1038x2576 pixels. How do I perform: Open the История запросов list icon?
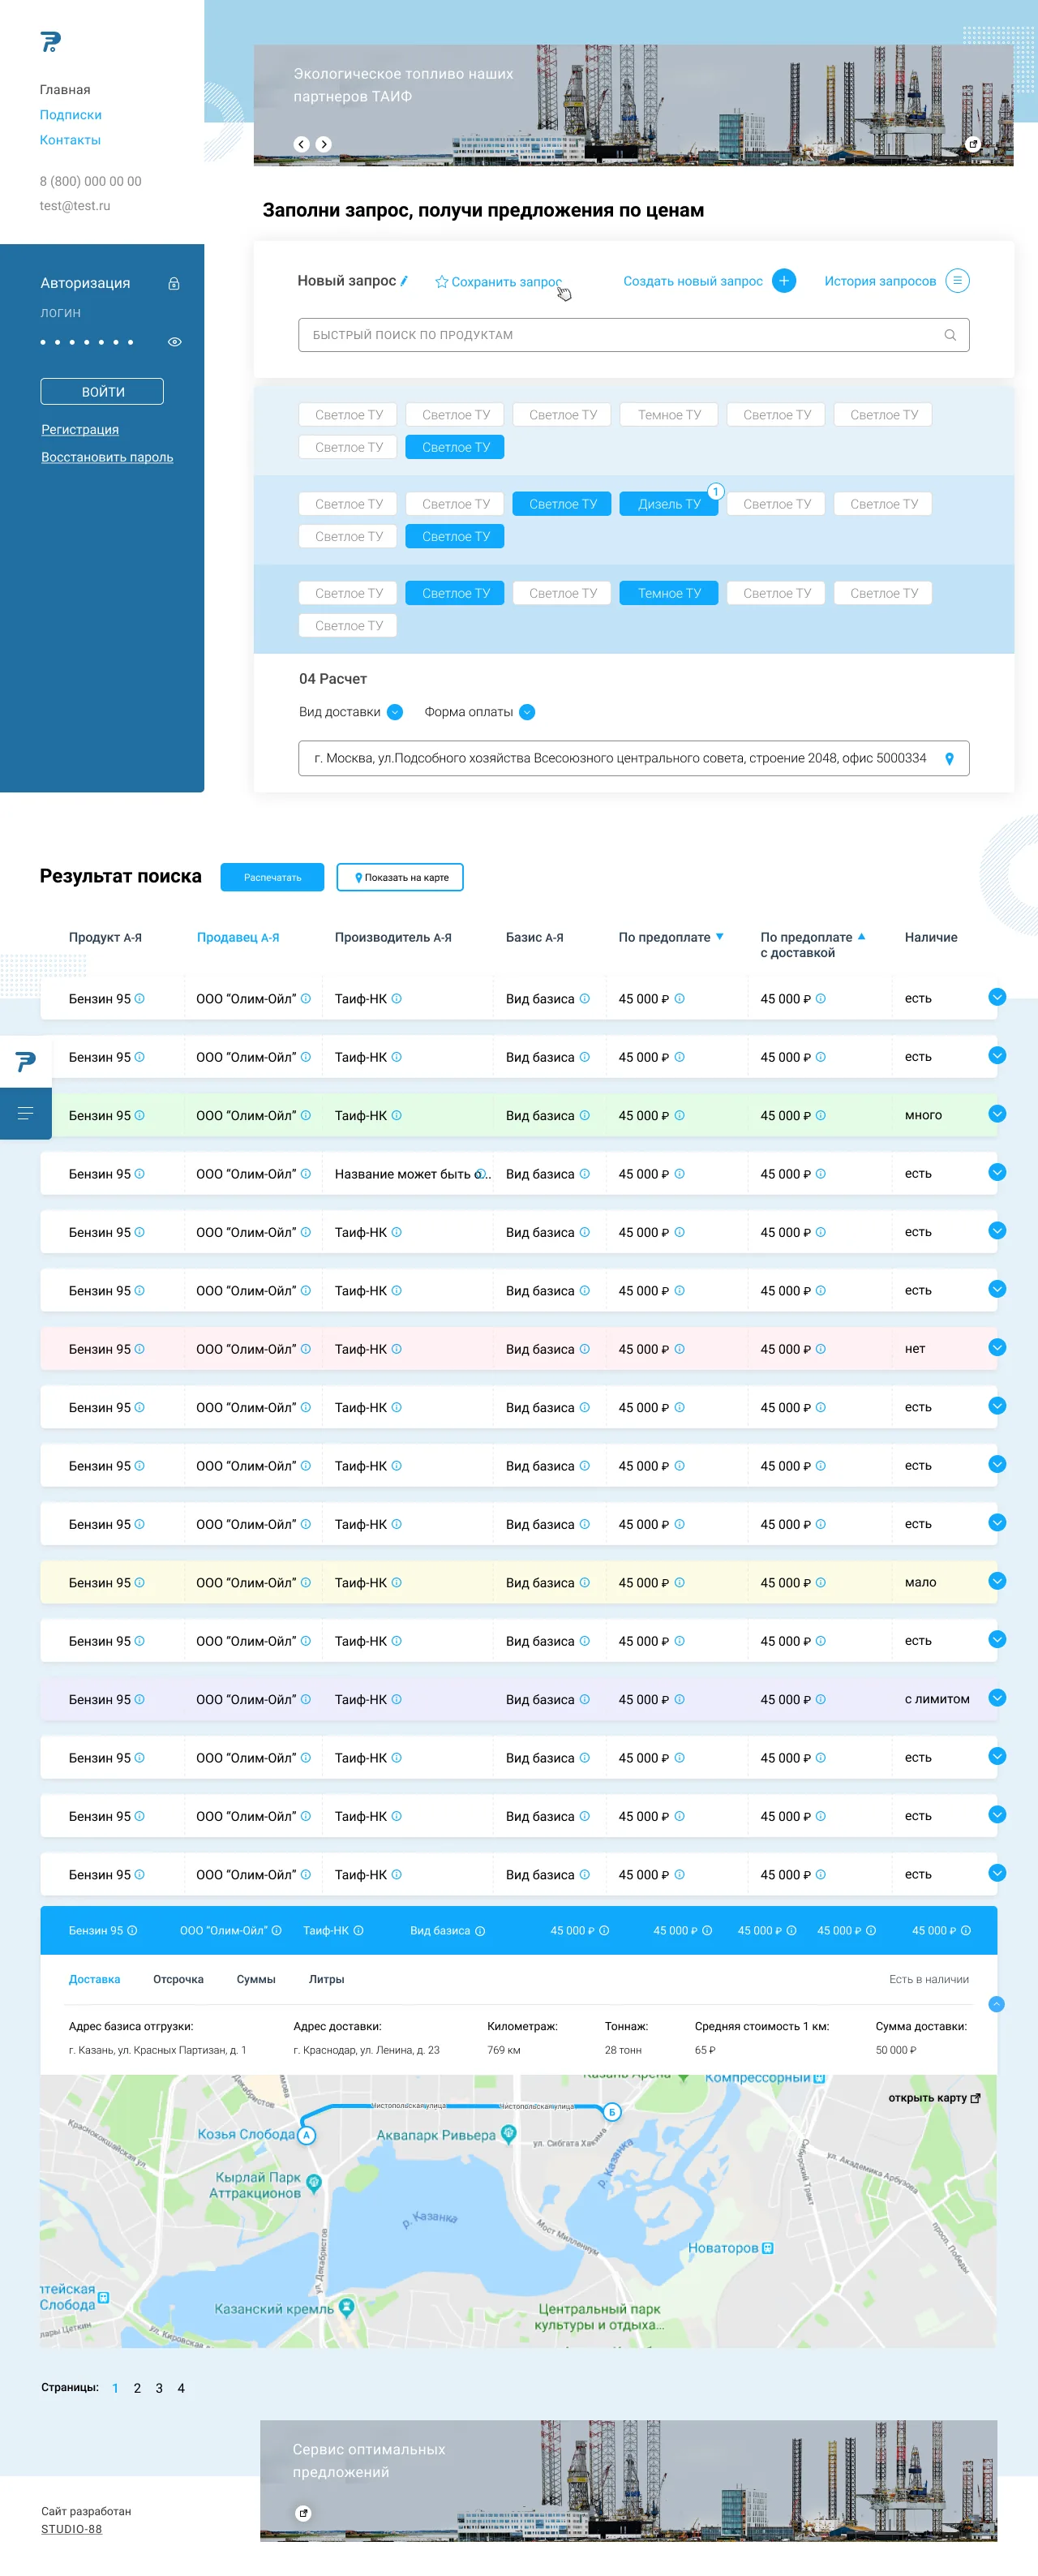(x=957, y=281)
